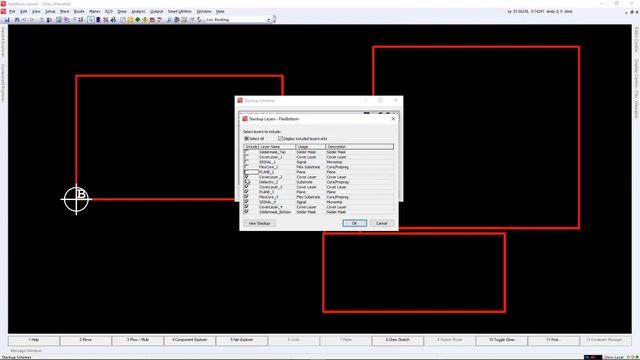This screenshot has height=360, width=640.
Task: Click the magnifier zoom toolbar icon
Action: point(169,20)
